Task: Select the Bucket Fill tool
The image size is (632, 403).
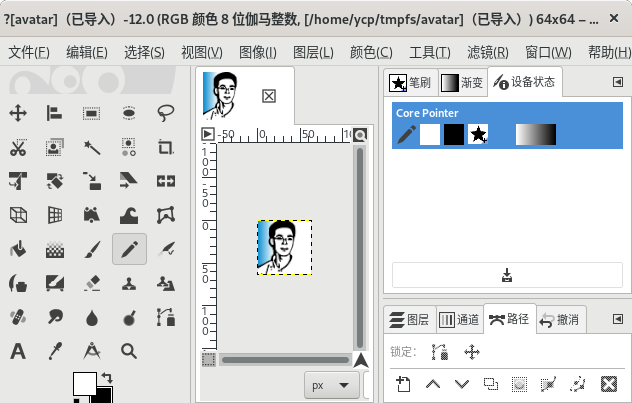Action: click(x=18, y=249)
